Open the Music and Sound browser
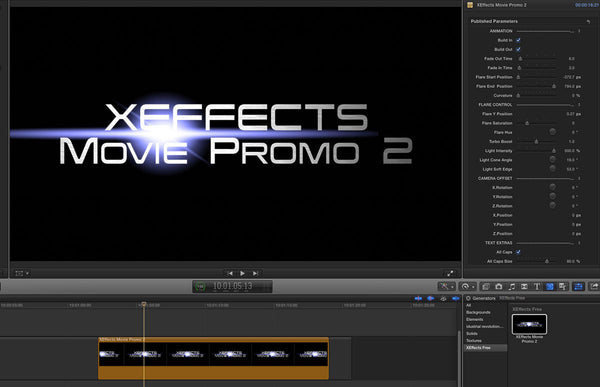This screenshot has height=387, width=600. tap(512, 286)
